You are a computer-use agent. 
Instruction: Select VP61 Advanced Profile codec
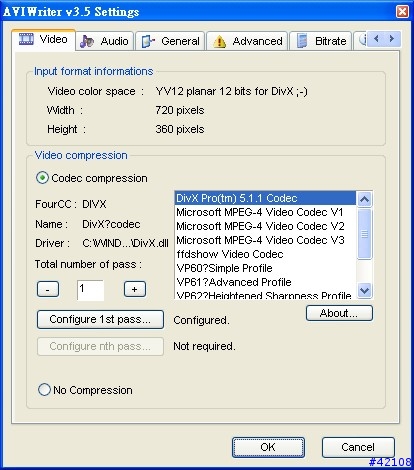click(x=265, y=282)
